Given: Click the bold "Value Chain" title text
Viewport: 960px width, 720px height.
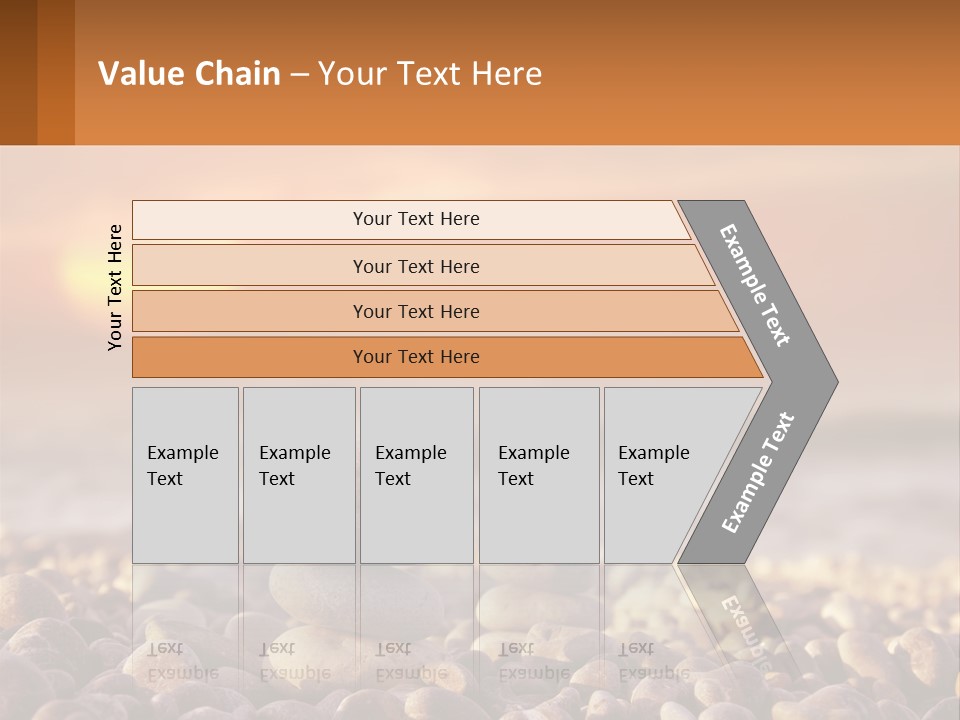Looking at the screenshot, I should 189,74.
